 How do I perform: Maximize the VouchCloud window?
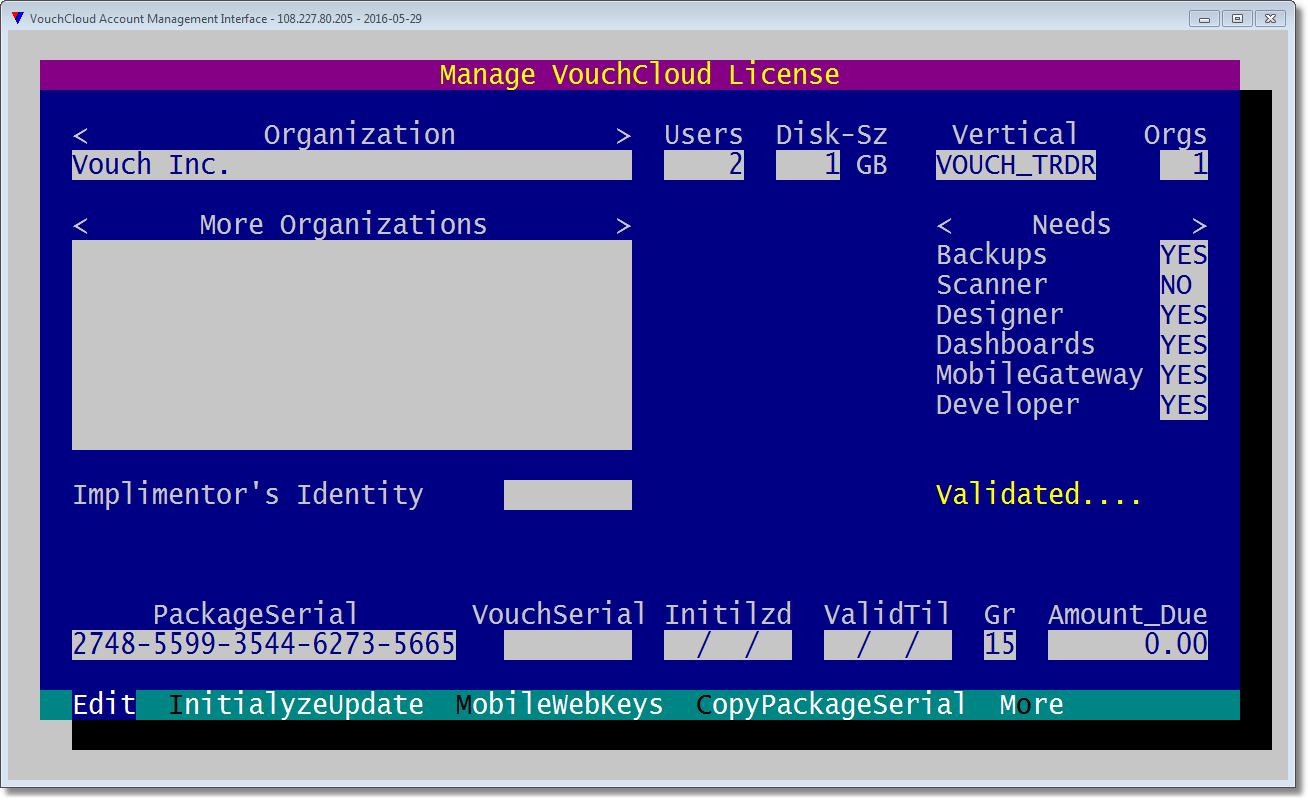tap(1237, 18)
